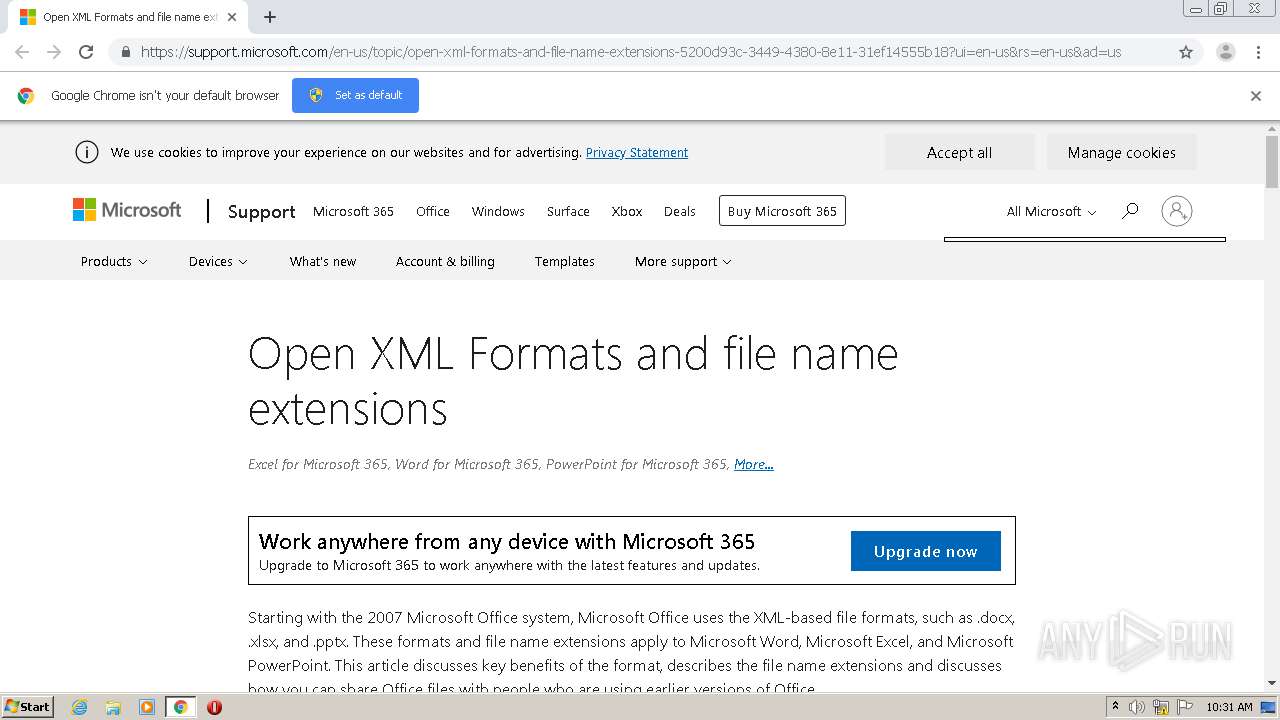Open Templates page
Image resolution: width=1280 pixels, height=720 pixels.
point(564,261)
